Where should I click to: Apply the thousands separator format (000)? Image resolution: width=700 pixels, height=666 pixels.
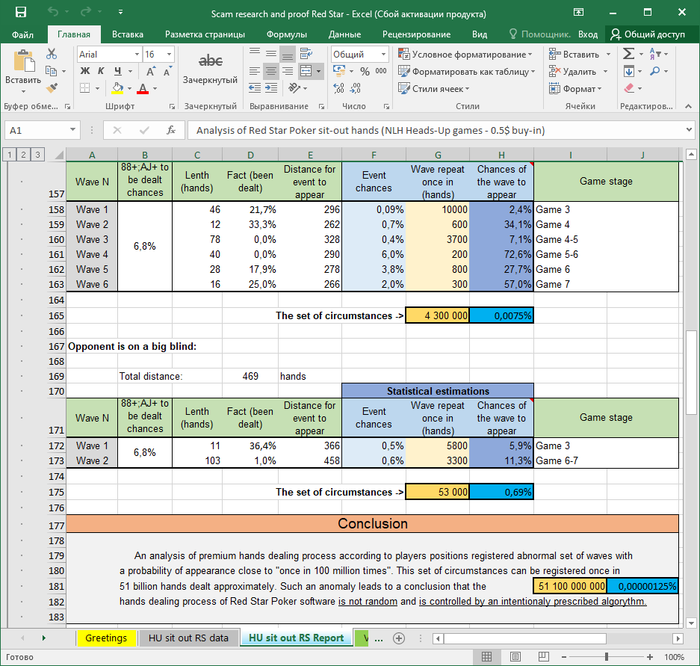(381, 71)
